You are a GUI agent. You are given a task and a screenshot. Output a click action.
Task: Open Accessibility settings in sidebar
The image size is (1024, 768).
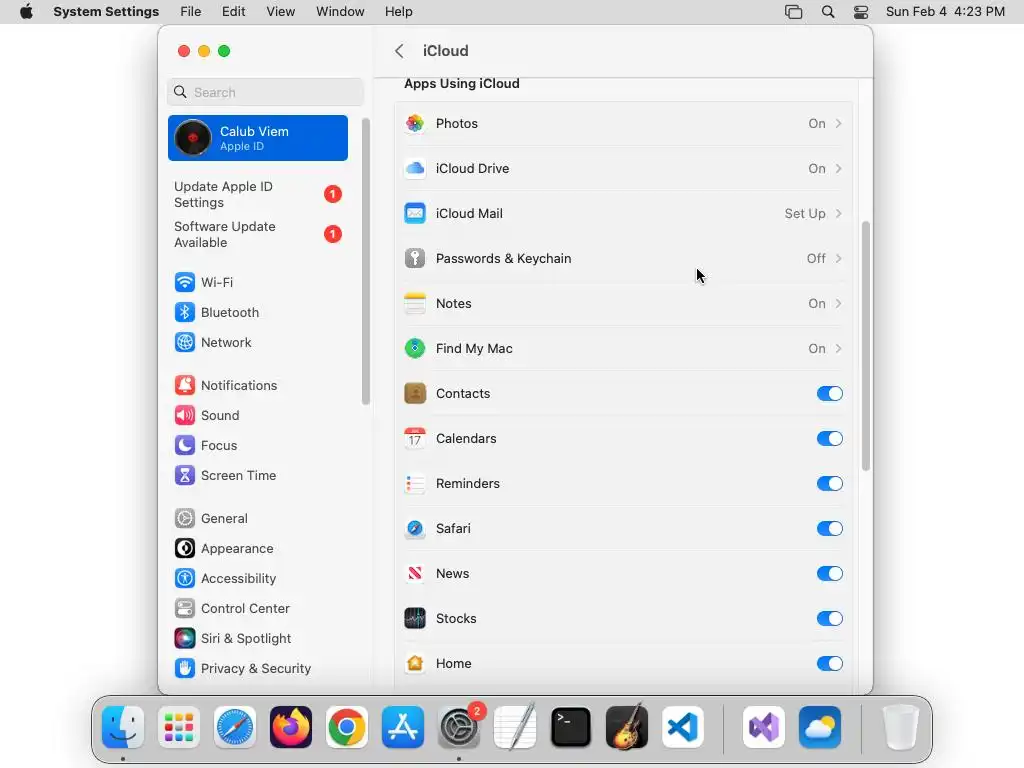[x=258, y=579]
